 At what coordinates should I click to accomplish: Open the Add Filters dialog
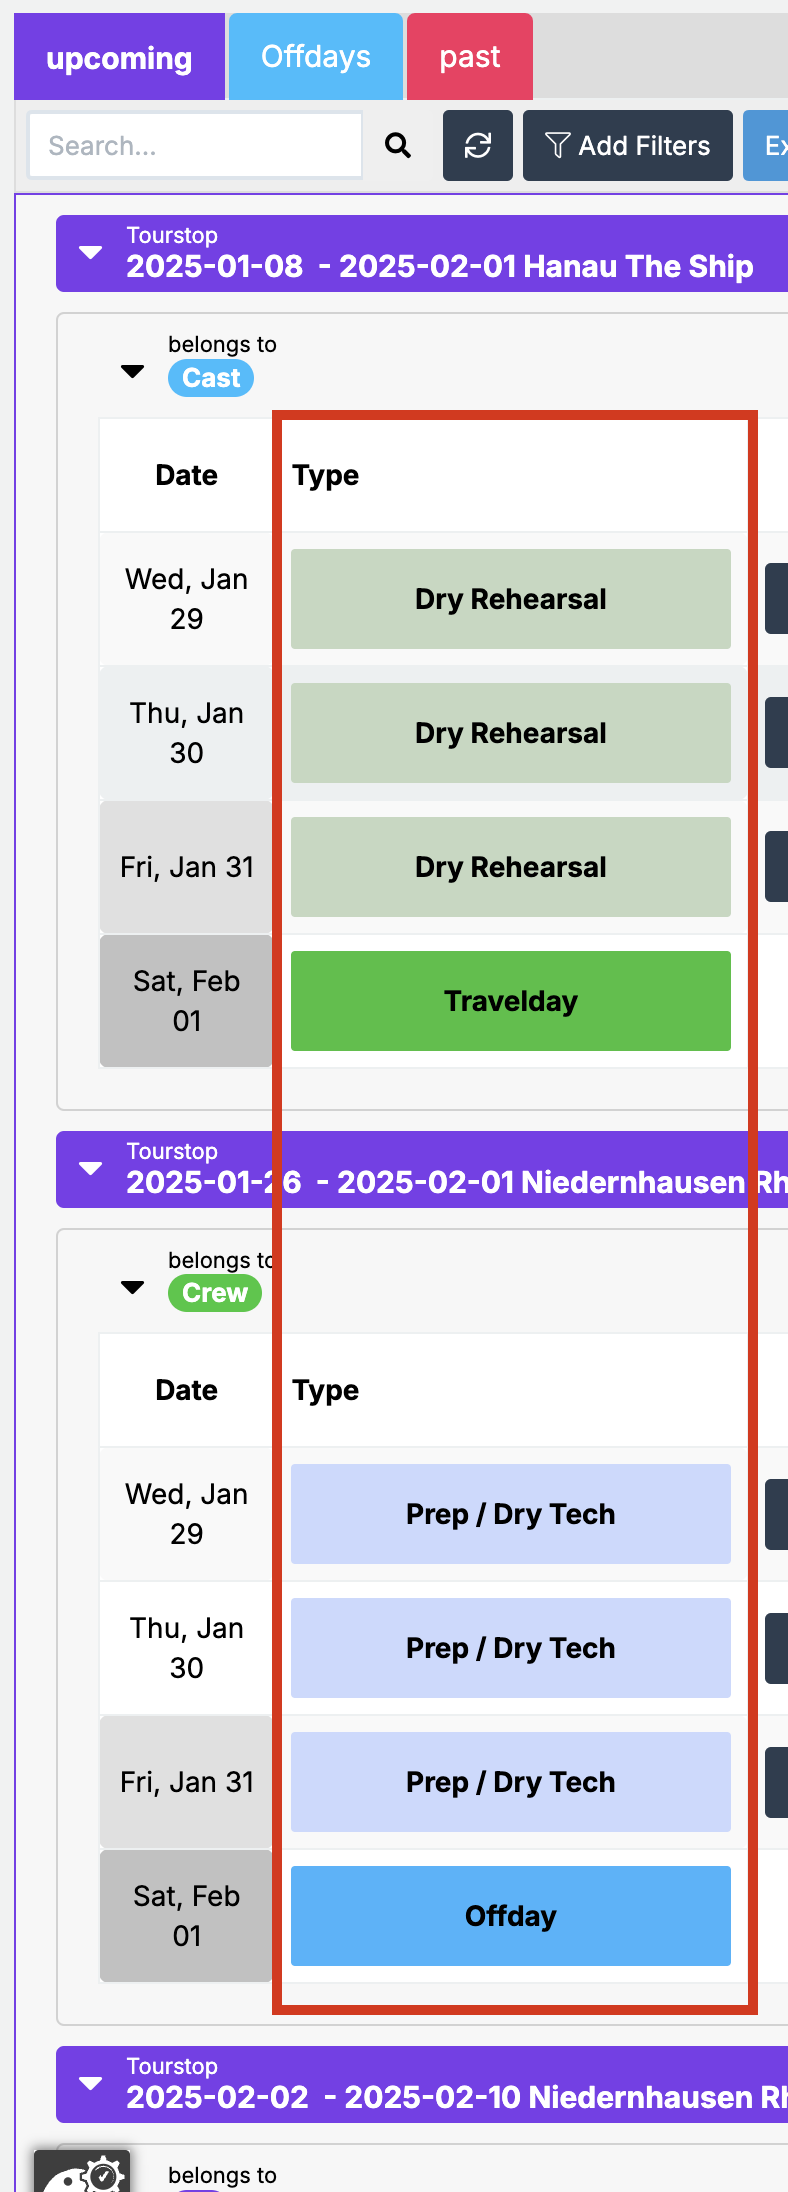tap(627, 145)
